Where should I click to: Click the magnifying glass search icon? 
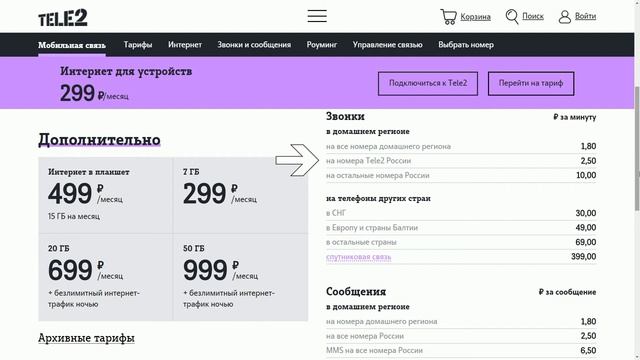coord(512,17)
